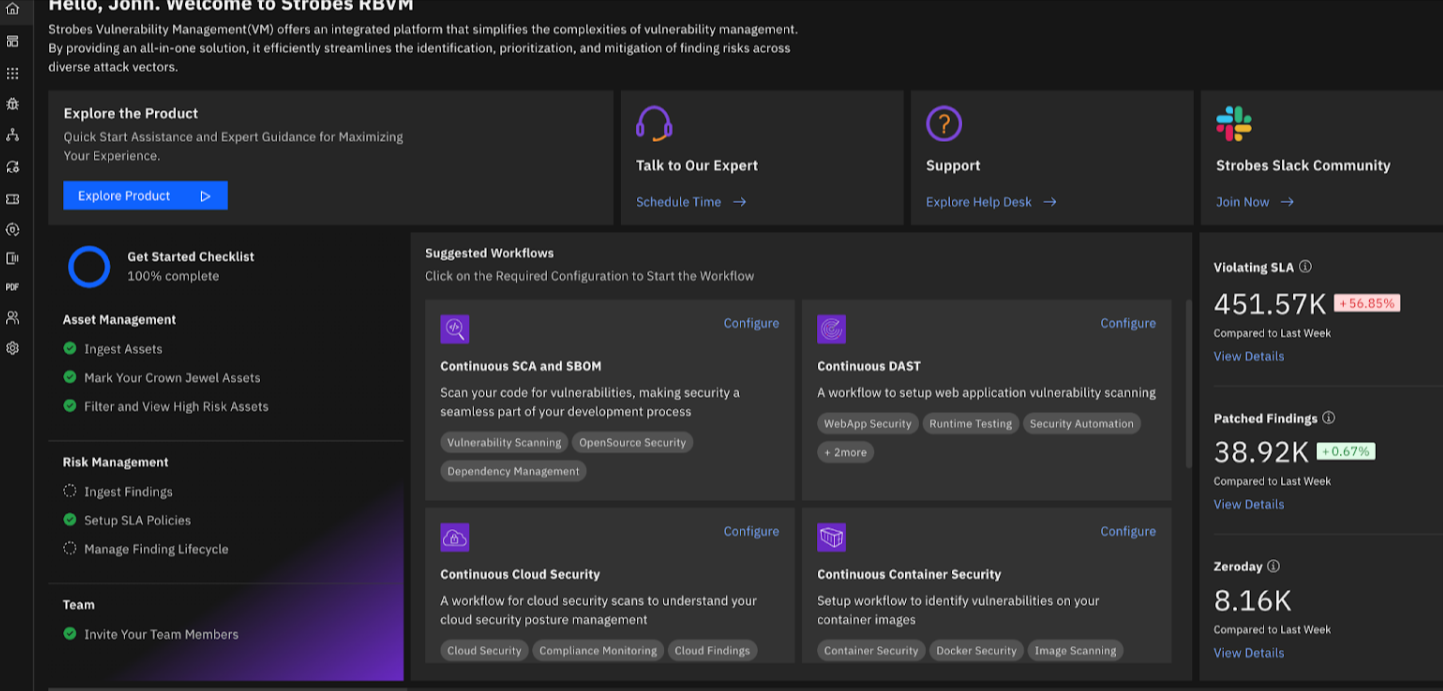
Task: Click the +56.85% change badge
Action: [x=1367, y=303]
